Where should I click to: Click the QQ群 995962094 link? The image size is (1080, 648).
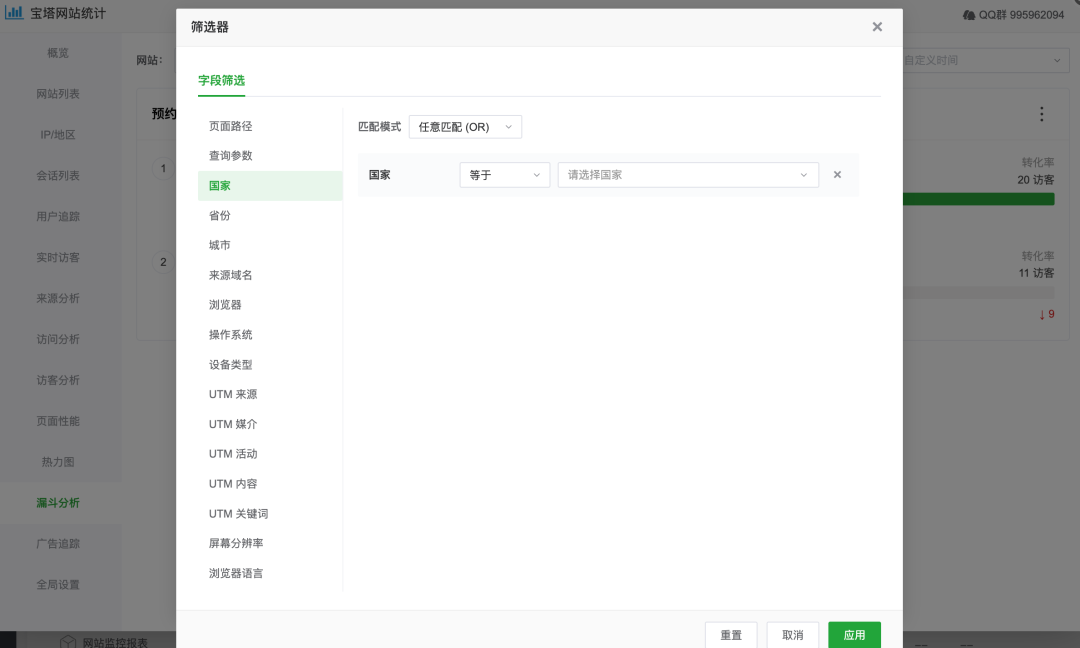[x=1013, y=14]
